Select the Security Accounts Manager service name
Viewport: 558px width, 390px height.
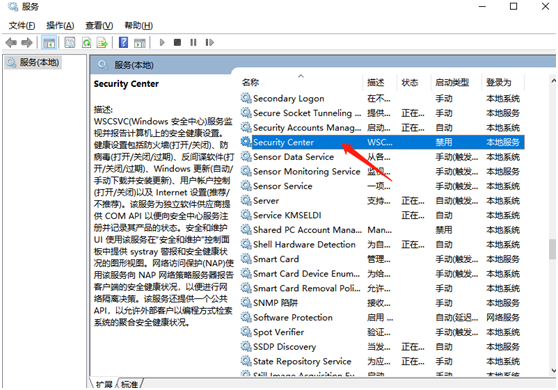[x=307, y=128]
